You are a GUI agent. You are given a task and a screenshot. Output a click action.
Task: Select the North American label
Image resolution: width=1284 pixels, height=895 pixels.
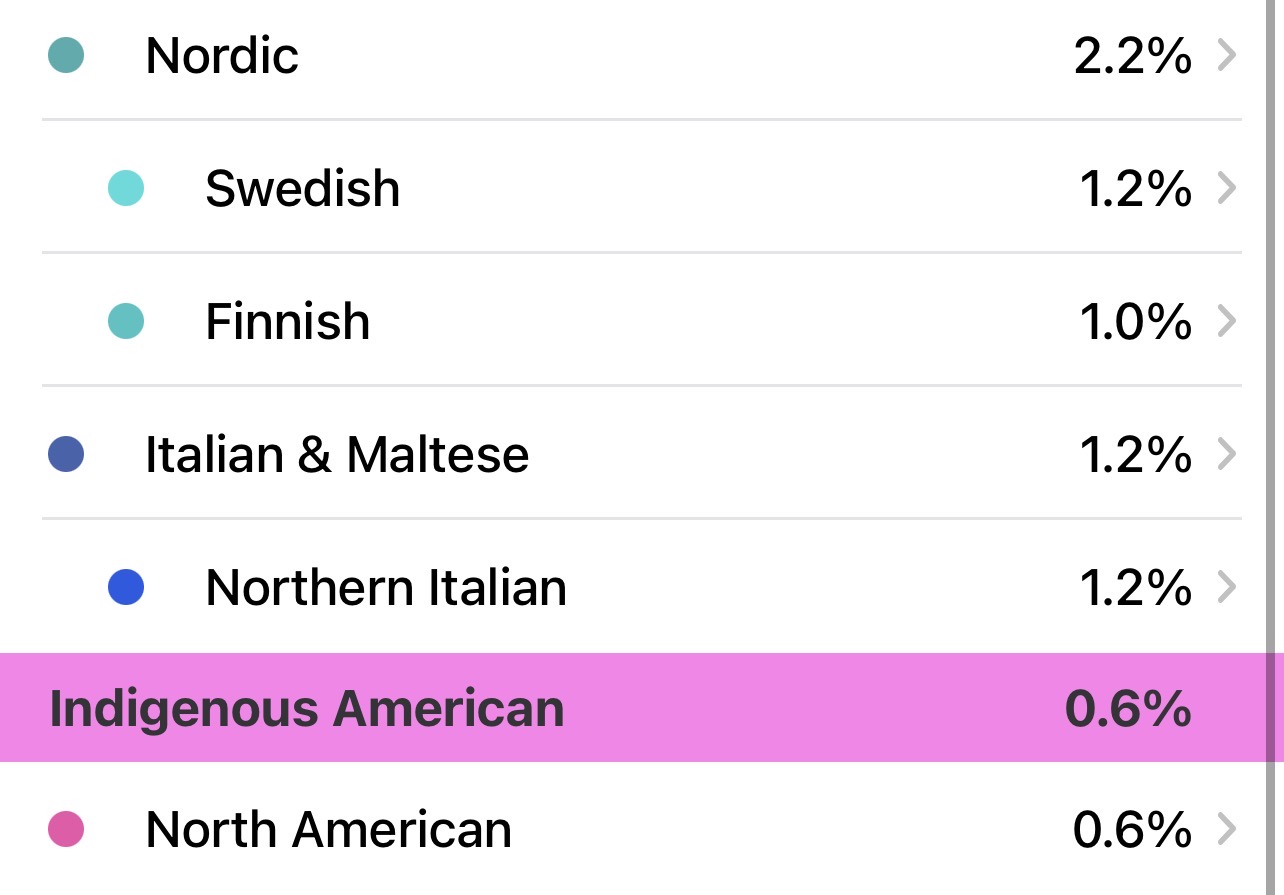(329, 829)
